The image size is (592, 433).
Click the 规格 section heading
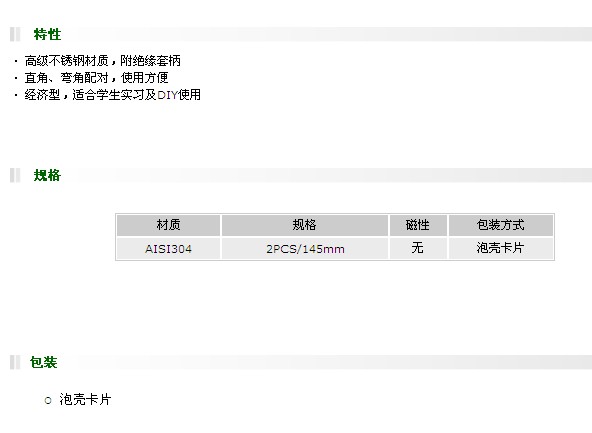click(x=47, y=175)
